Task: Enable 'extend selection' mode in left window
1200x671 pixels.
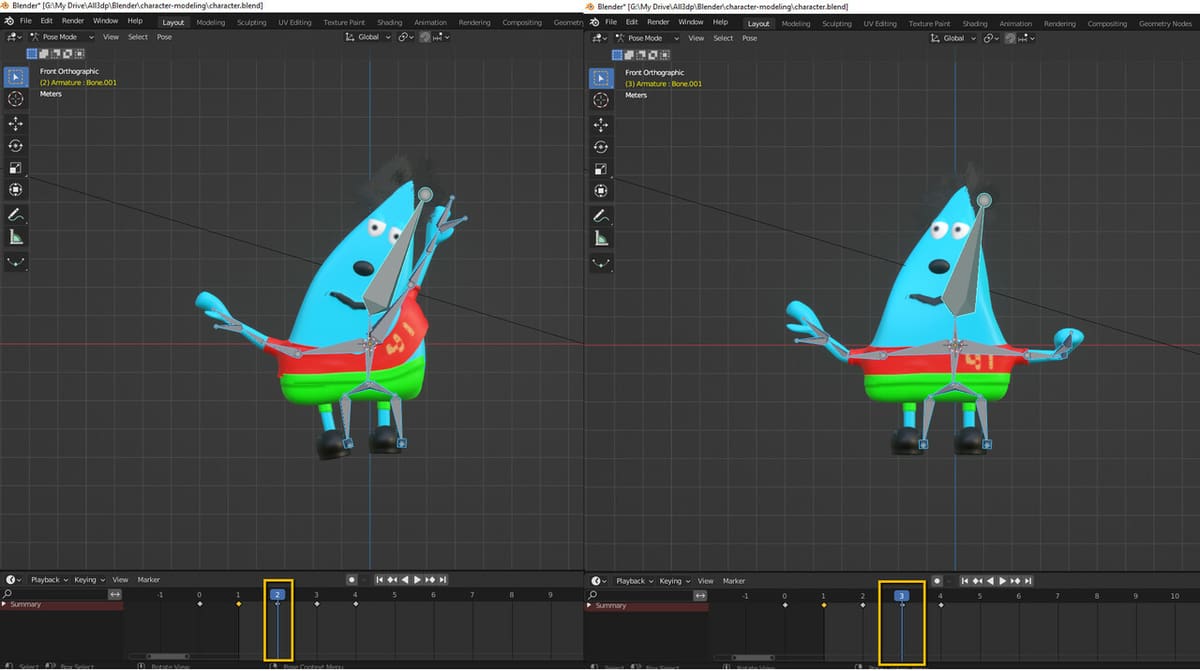Action: point(44,53)
